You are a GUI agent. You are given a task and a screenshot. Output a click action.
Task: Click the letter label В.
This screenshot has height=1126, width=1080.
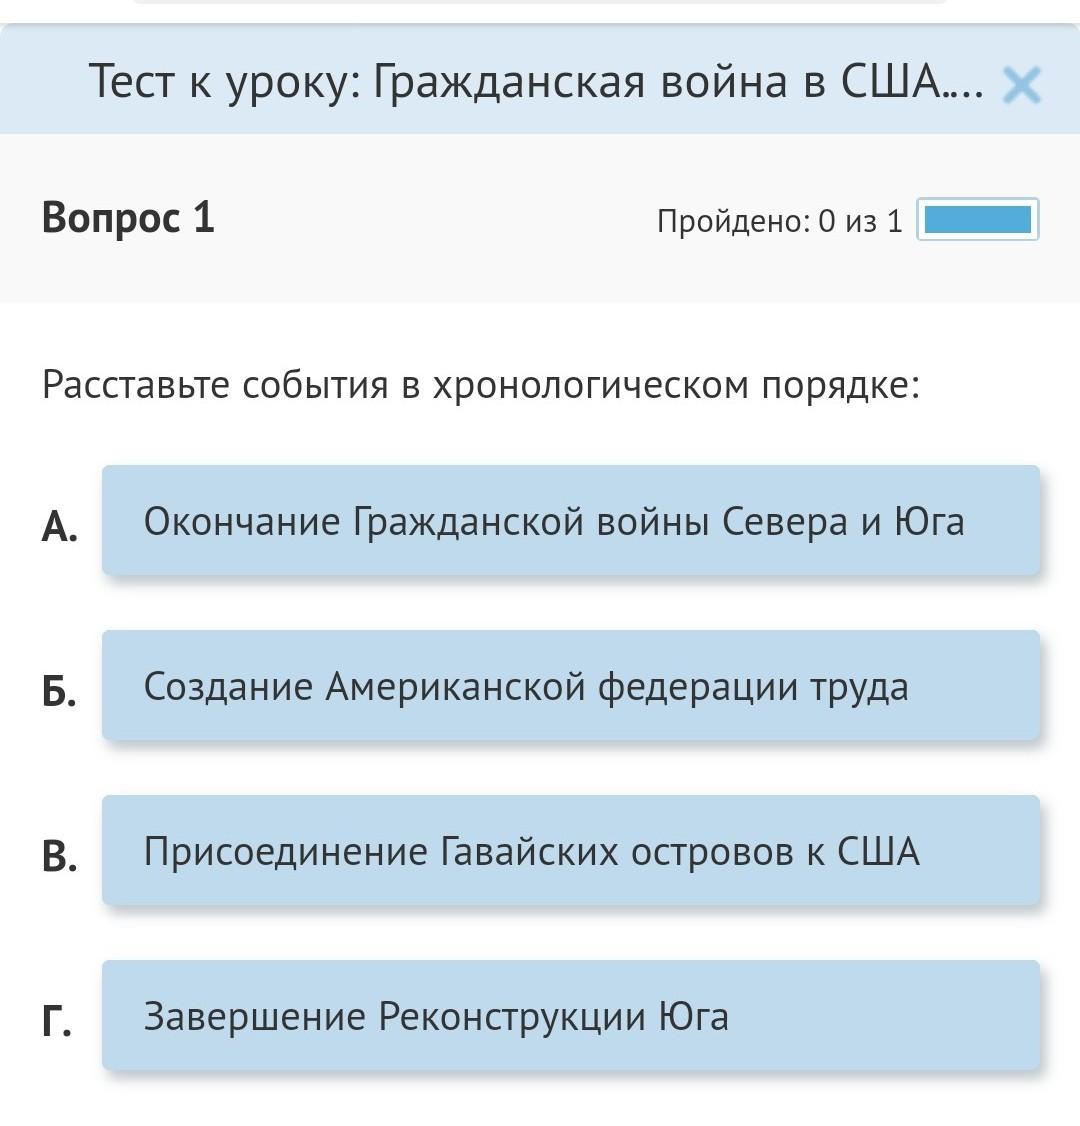[x=59, y=856]
